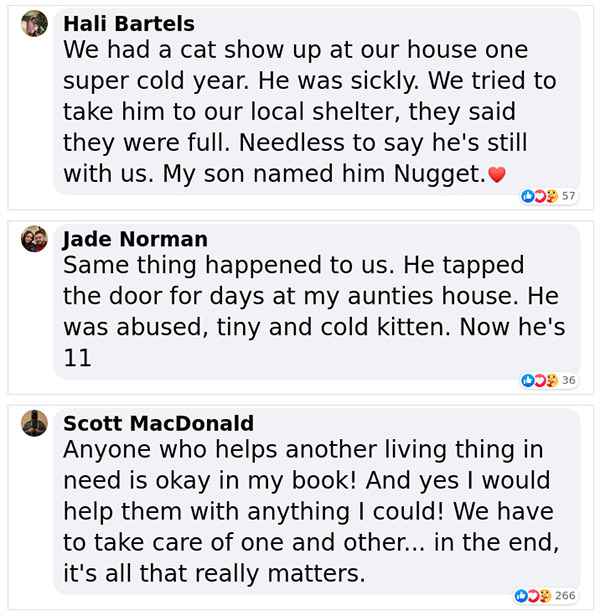Screen dimensions: 600x616
Task: Click care reaction icon on Jade's comment
Action: [552, 380]
